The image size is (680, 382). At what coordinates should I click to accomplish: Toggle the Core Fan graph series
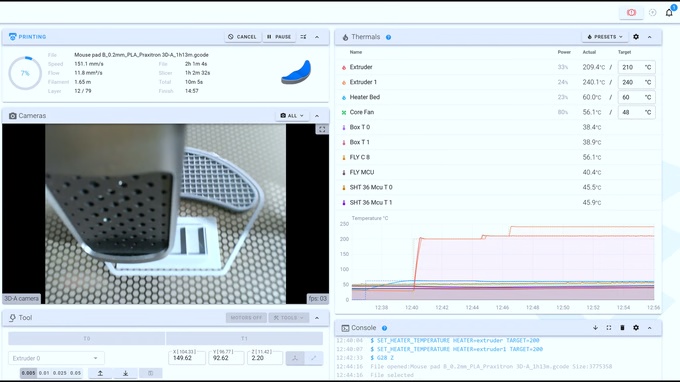tap(344, 112)
